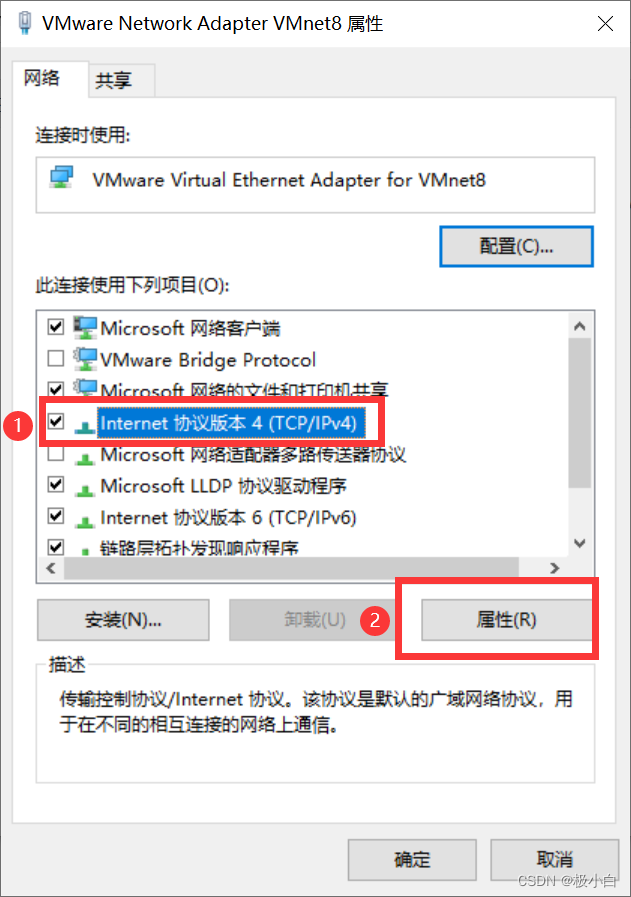This screenshot has width=631, height=897.
Task: Click the VMware Virtual Ethernet Adapter network icon
Action: [61, 178]
